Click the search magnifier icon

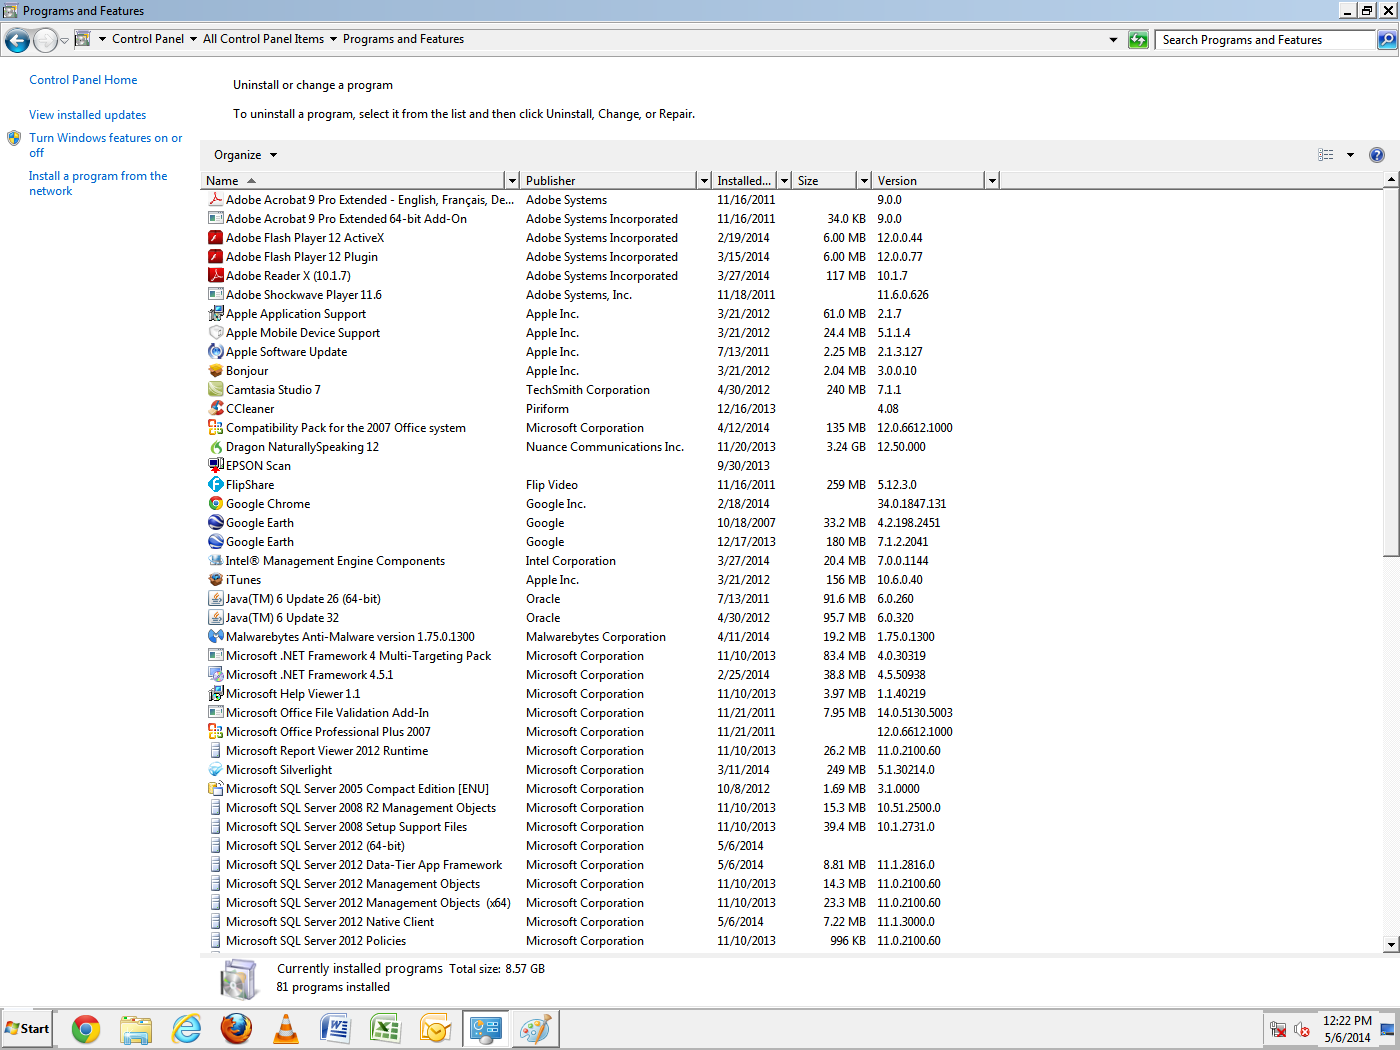click(1386, 40)
